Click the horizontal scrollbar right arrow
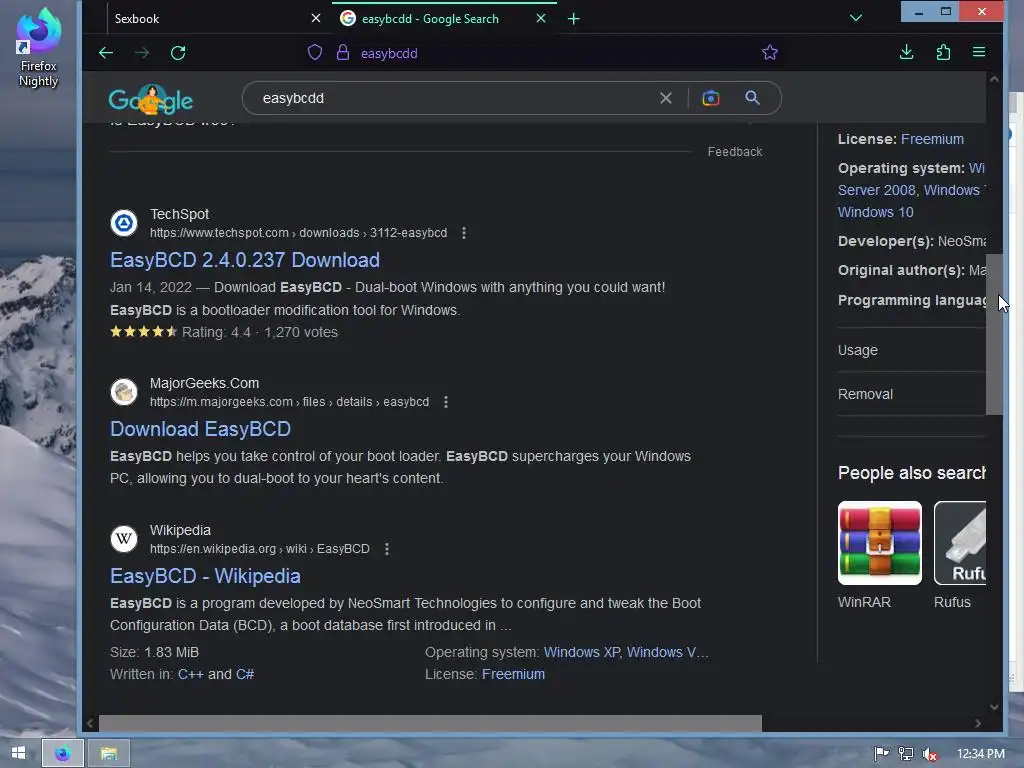The width and height of the screenshot is (1024, 768). click(978, 723)
